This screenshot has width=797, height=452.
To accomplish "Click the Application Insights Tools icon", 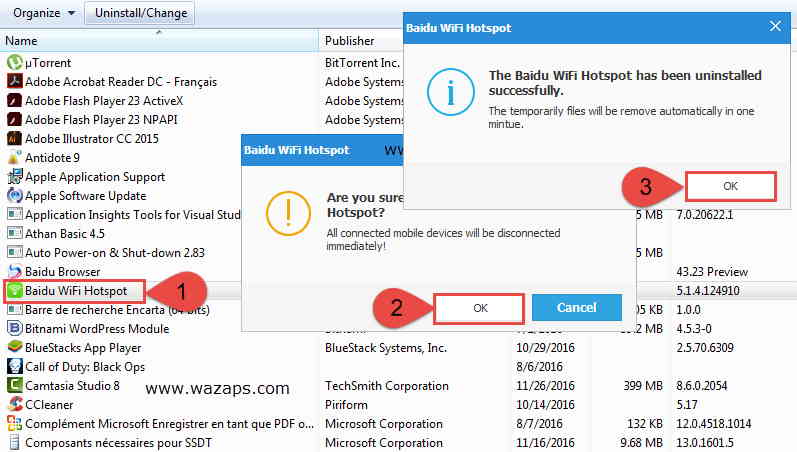I will click(x=15, y=214).
